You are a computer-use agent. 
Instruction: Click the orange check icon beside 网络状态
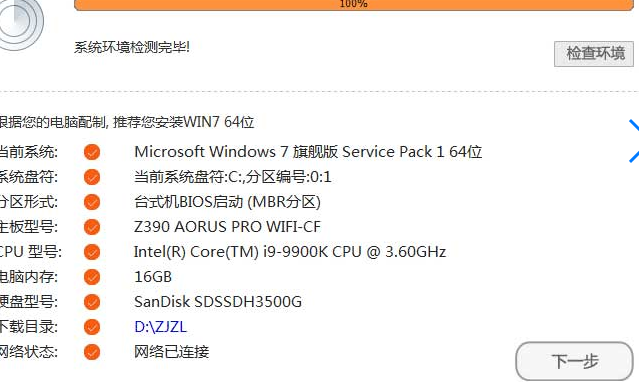point(92,352)
